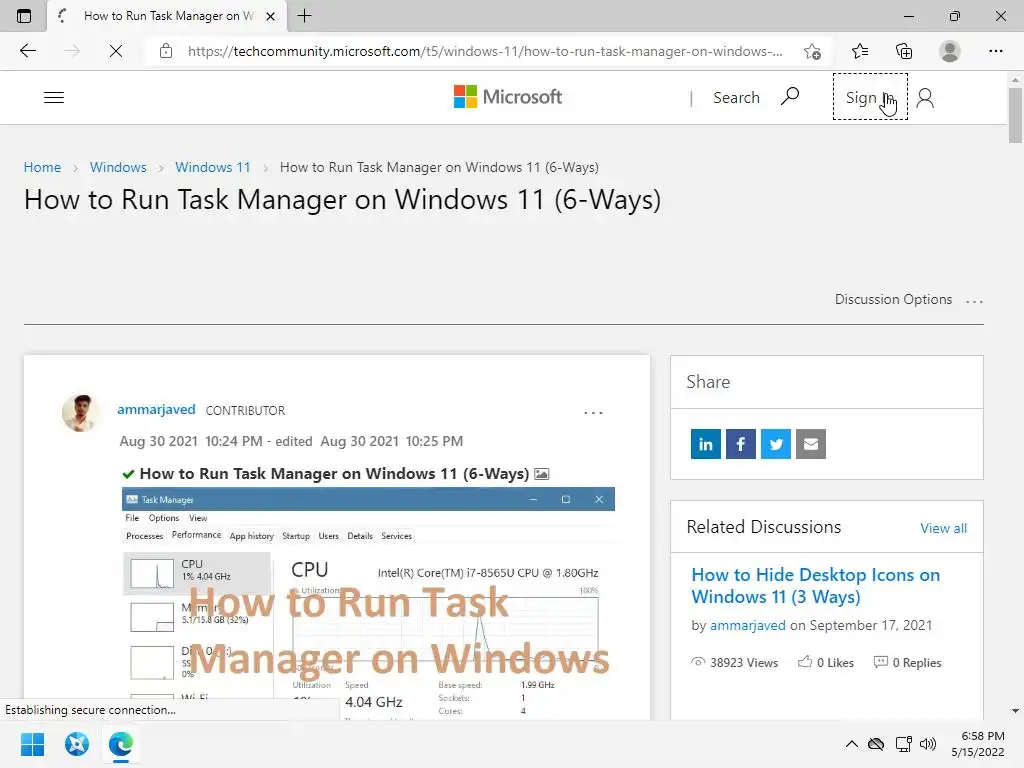Open How to Hide Desktop Icons discussion
Image resolution: width=1024 pixels, height=768 pixels.
(816, 586)
